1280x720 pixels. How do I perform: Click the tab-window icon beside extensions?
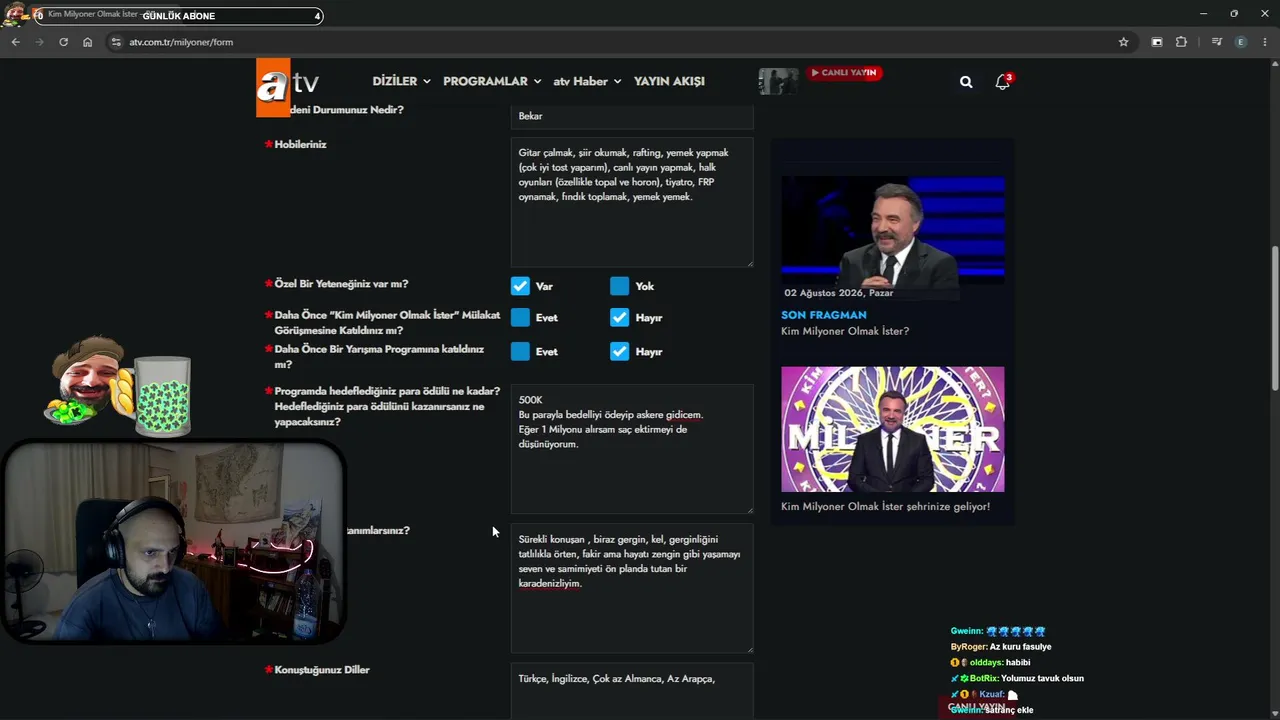[1157, 42]
